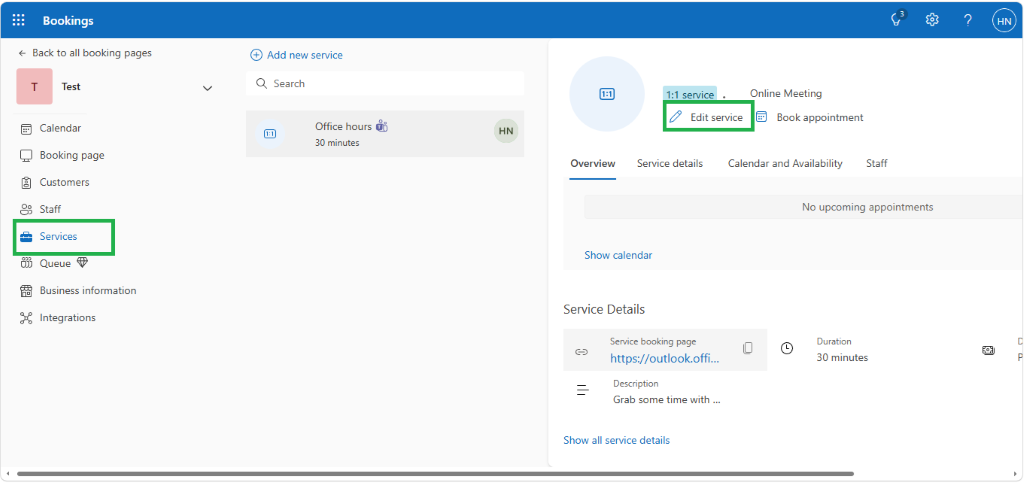Go back to all booking pages
The height and width of the screenshot is (483, 1024).
coord(85,53)
